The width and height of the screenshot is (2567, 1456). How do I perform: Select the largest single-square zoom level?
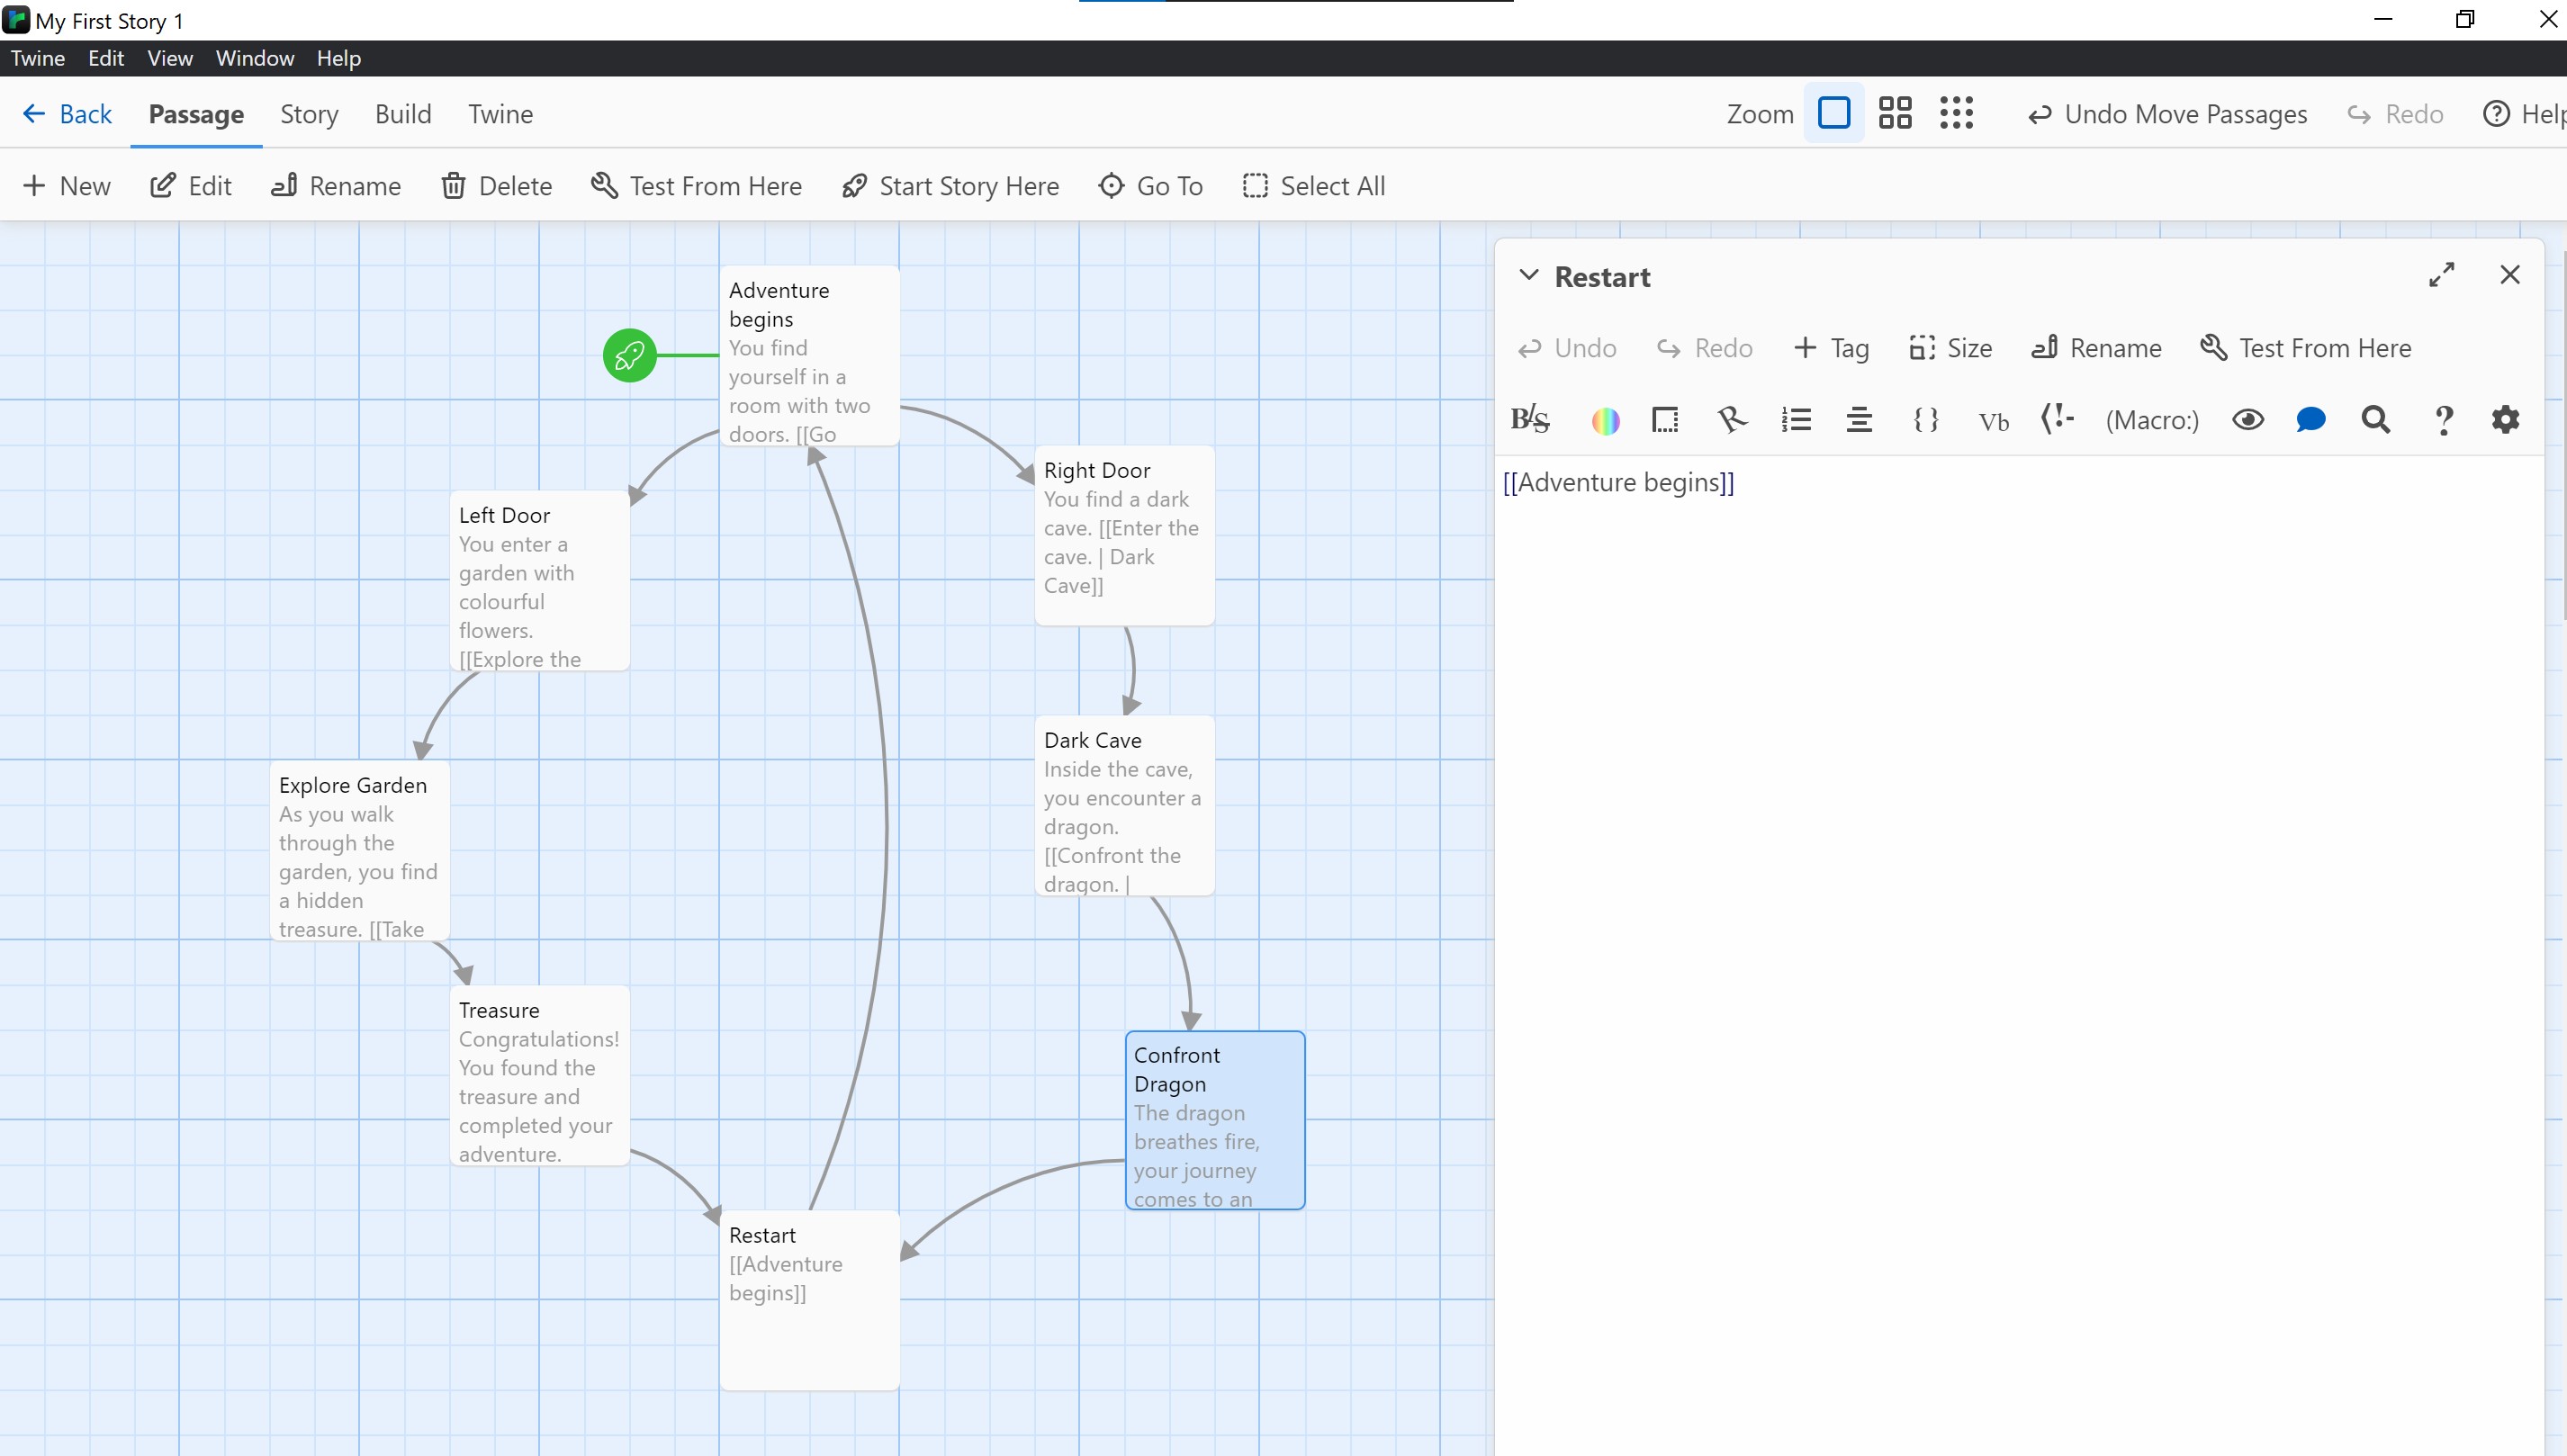pyautogui.click(x=1834, y=113)
